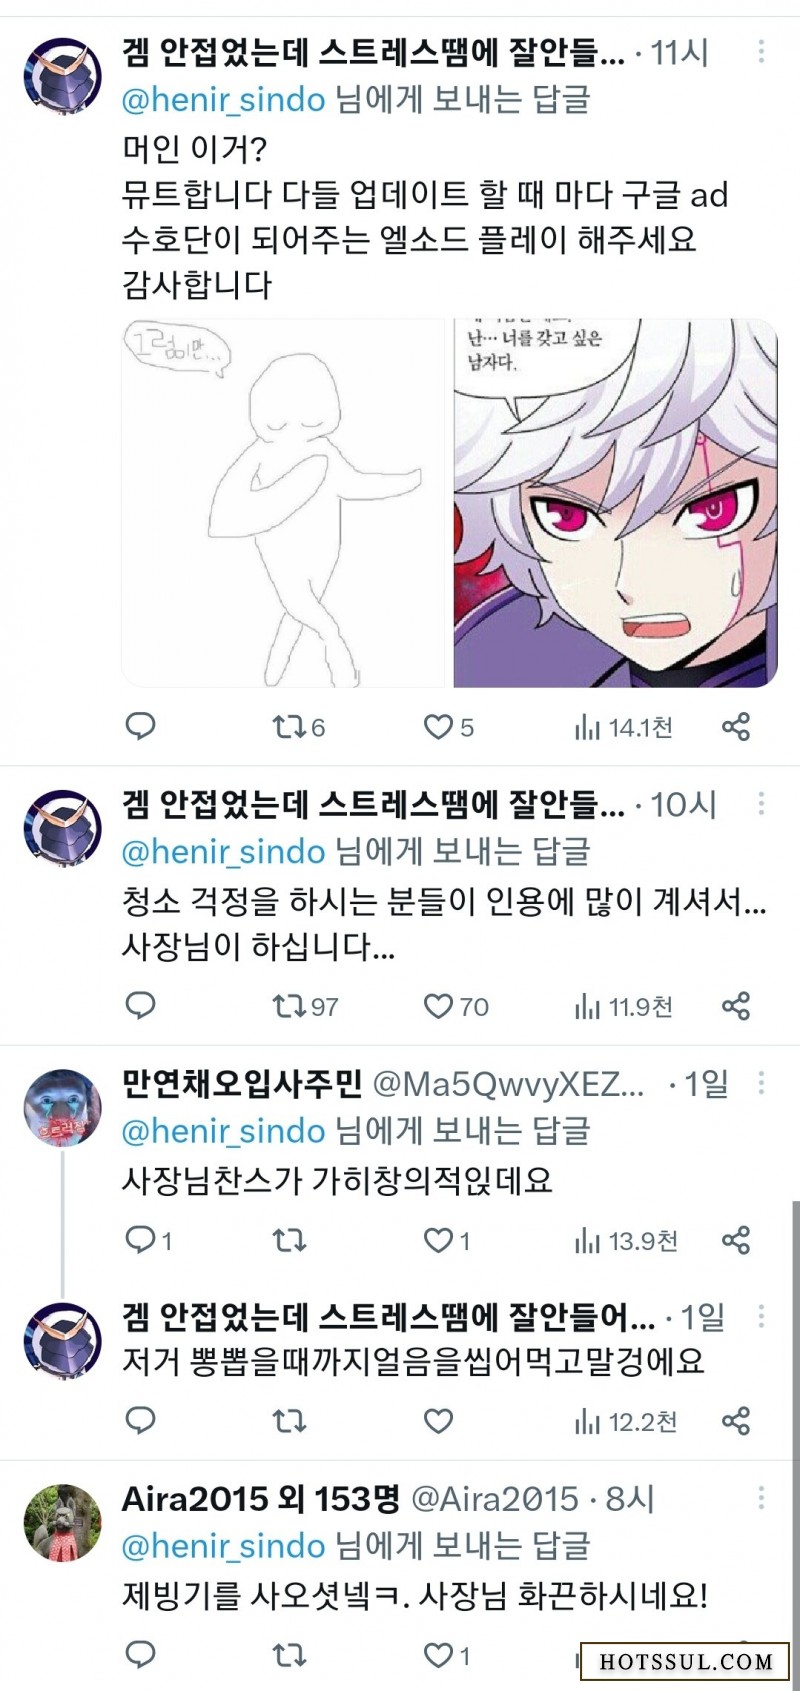Open 만연채오입사주민's profile picture
The height and width of the screenshot is (1691, 800).
click(62, 1108)
